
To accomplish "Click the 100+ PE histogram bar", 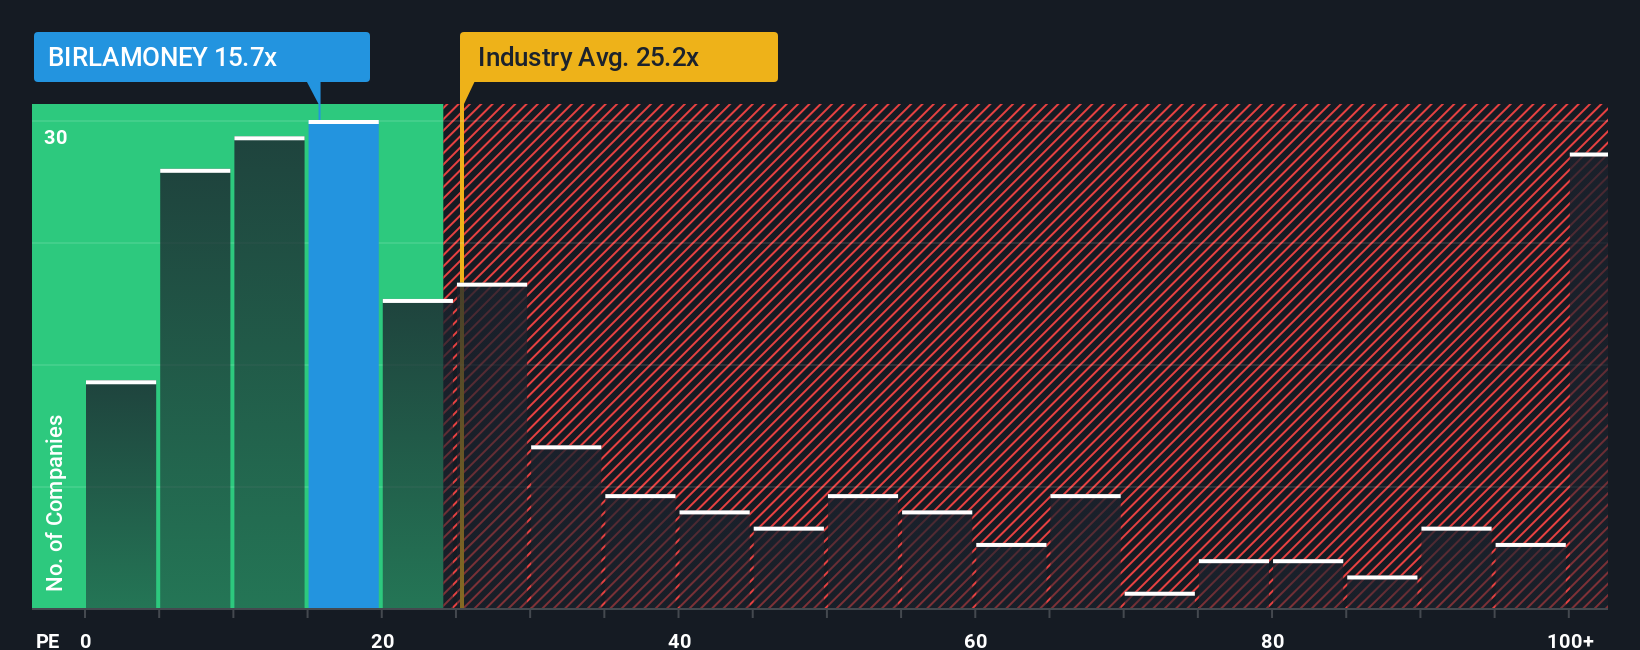I will click(x=1589, y=380).
